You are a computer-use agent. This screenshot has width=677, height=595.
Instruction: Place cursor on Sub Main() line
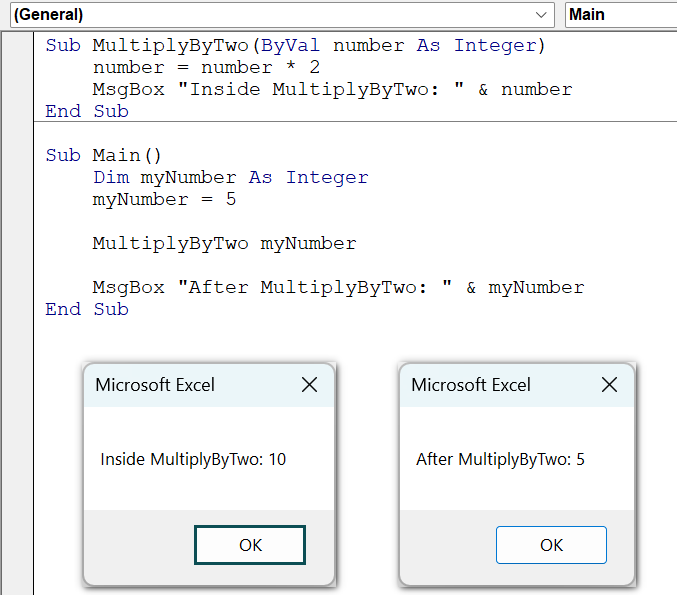(103, 155)
